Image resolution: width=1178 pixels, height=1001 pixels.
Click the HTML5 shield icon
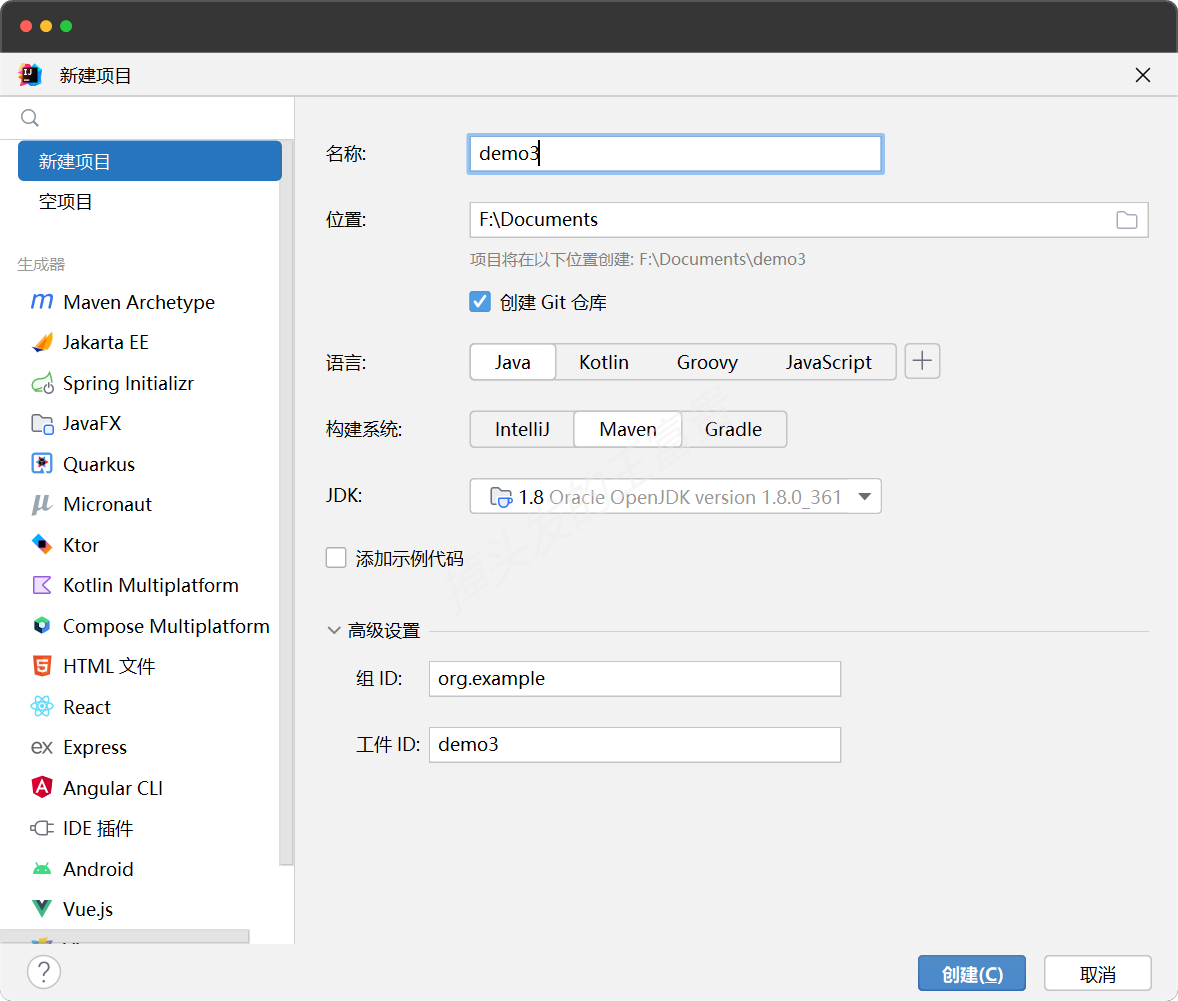pyautogui.click(x=42, y=666)
